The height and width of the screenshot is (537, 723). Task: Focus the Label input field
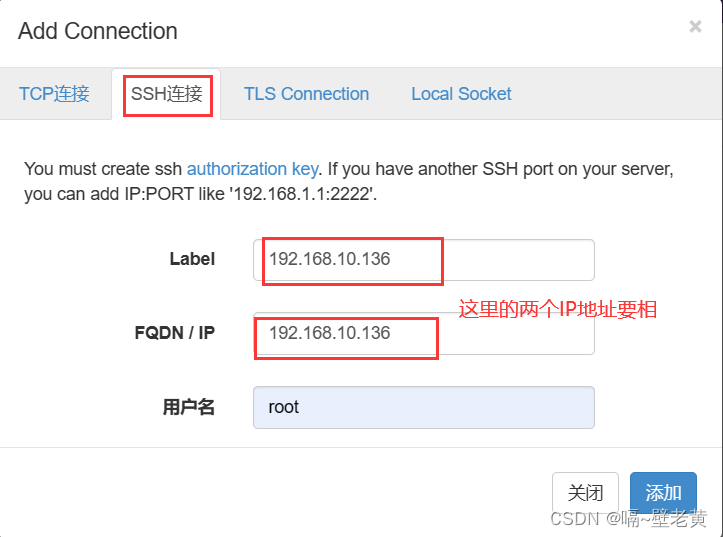(423, 260)
